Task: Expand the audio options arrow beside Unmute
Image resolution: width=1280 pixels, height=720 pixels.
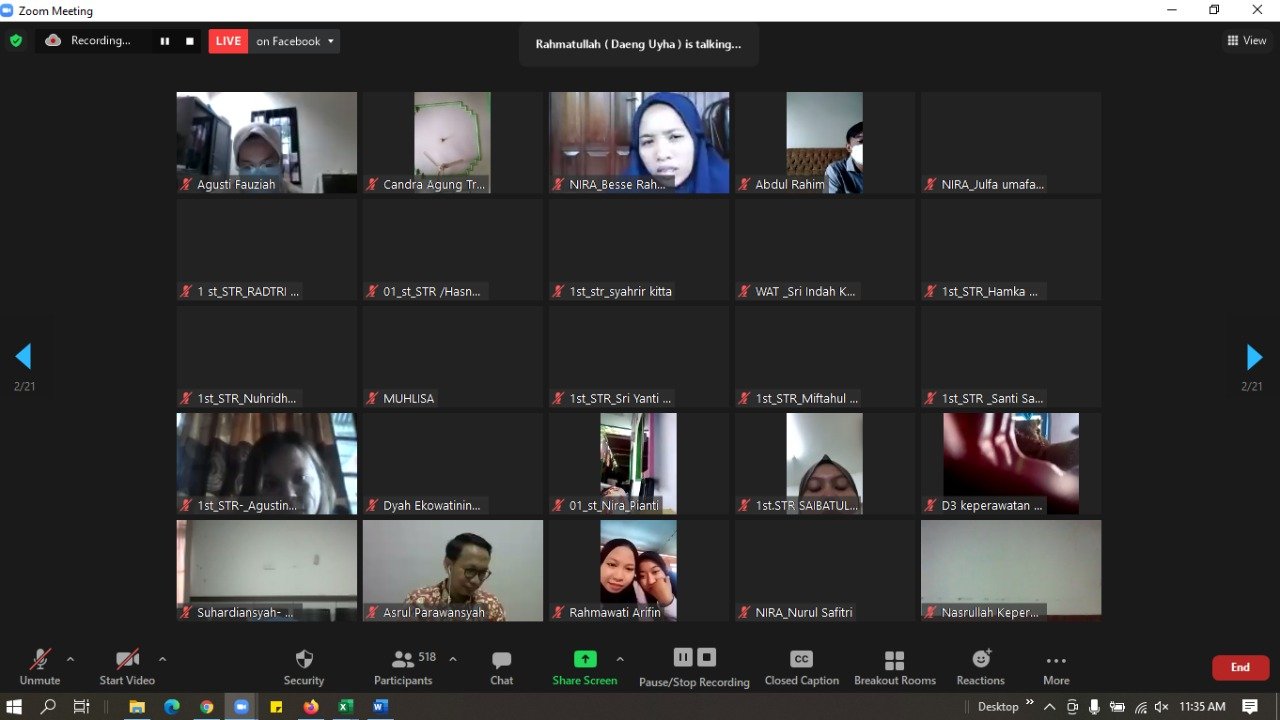Action: (70, 659)
